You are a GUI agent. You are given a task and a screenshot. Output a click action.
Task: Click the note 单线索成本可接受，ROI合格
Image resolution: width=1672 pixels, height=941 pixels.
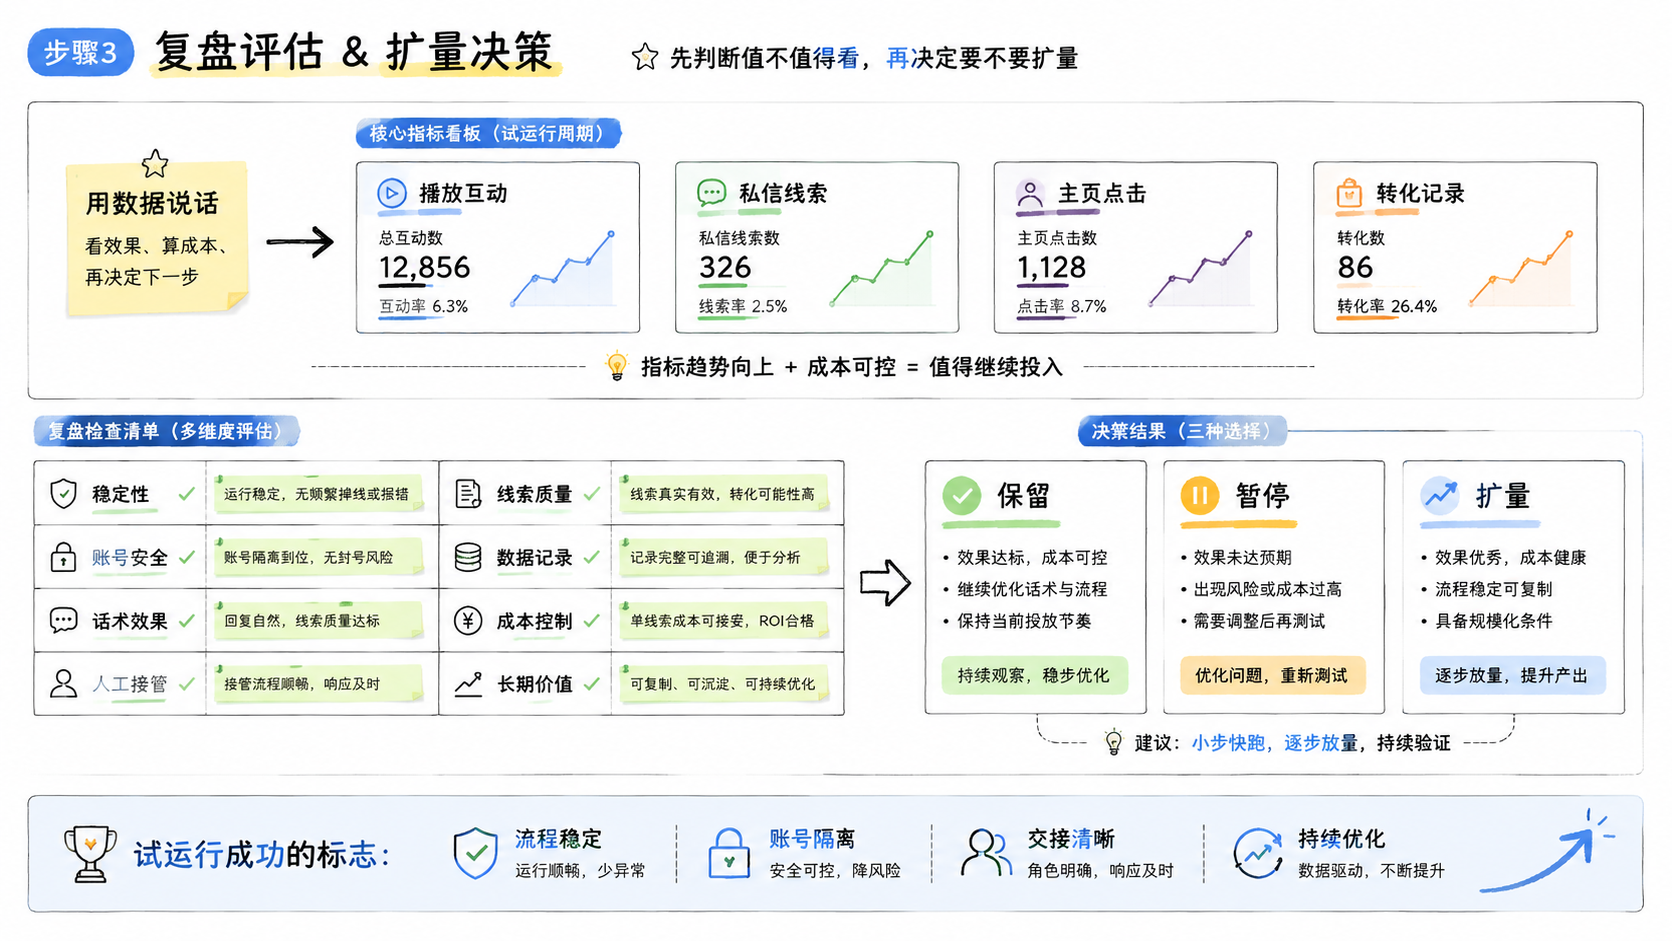tap(723, 621)
